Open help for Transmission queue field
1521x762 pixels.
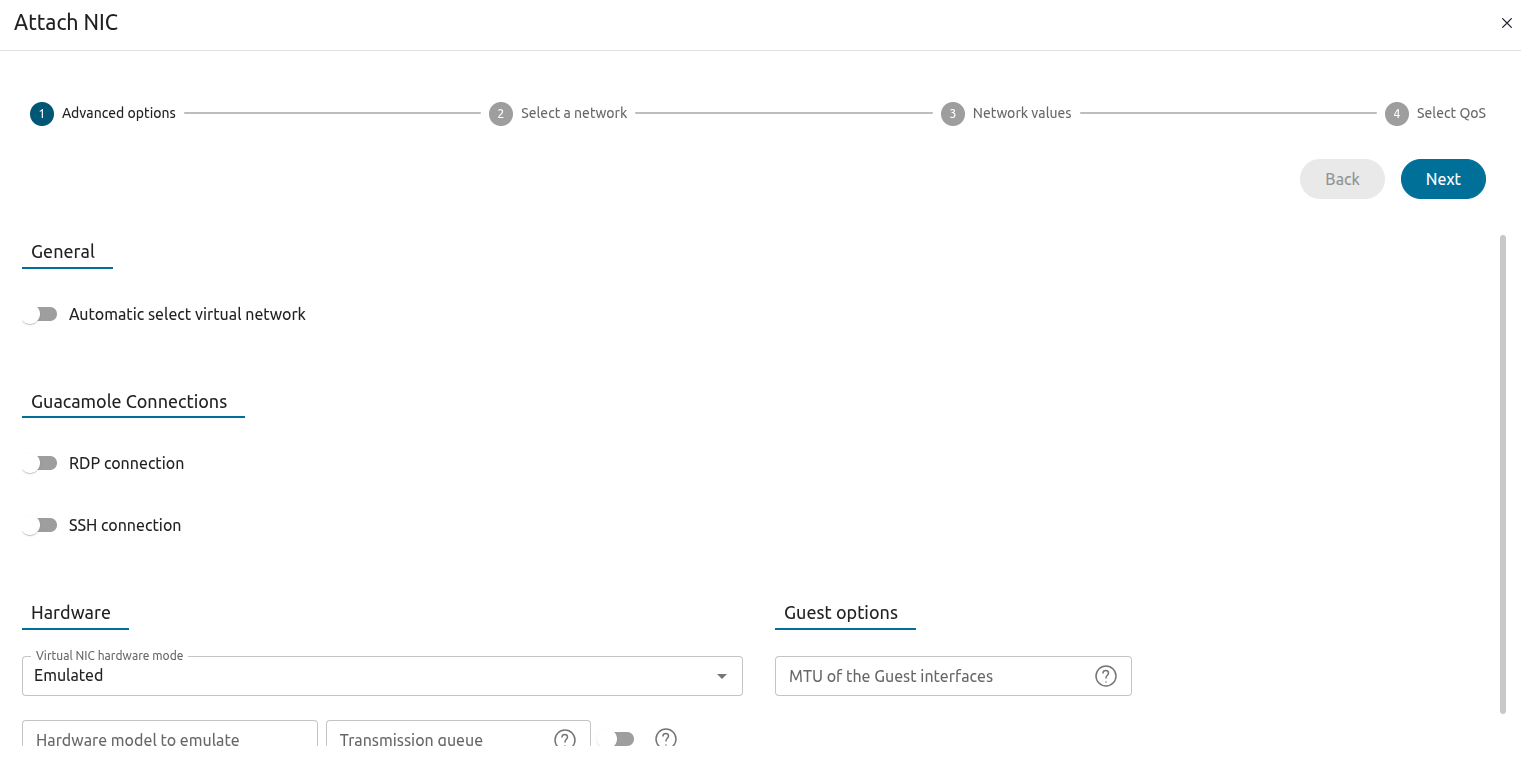pyautogui.click(x=564, y=739)
